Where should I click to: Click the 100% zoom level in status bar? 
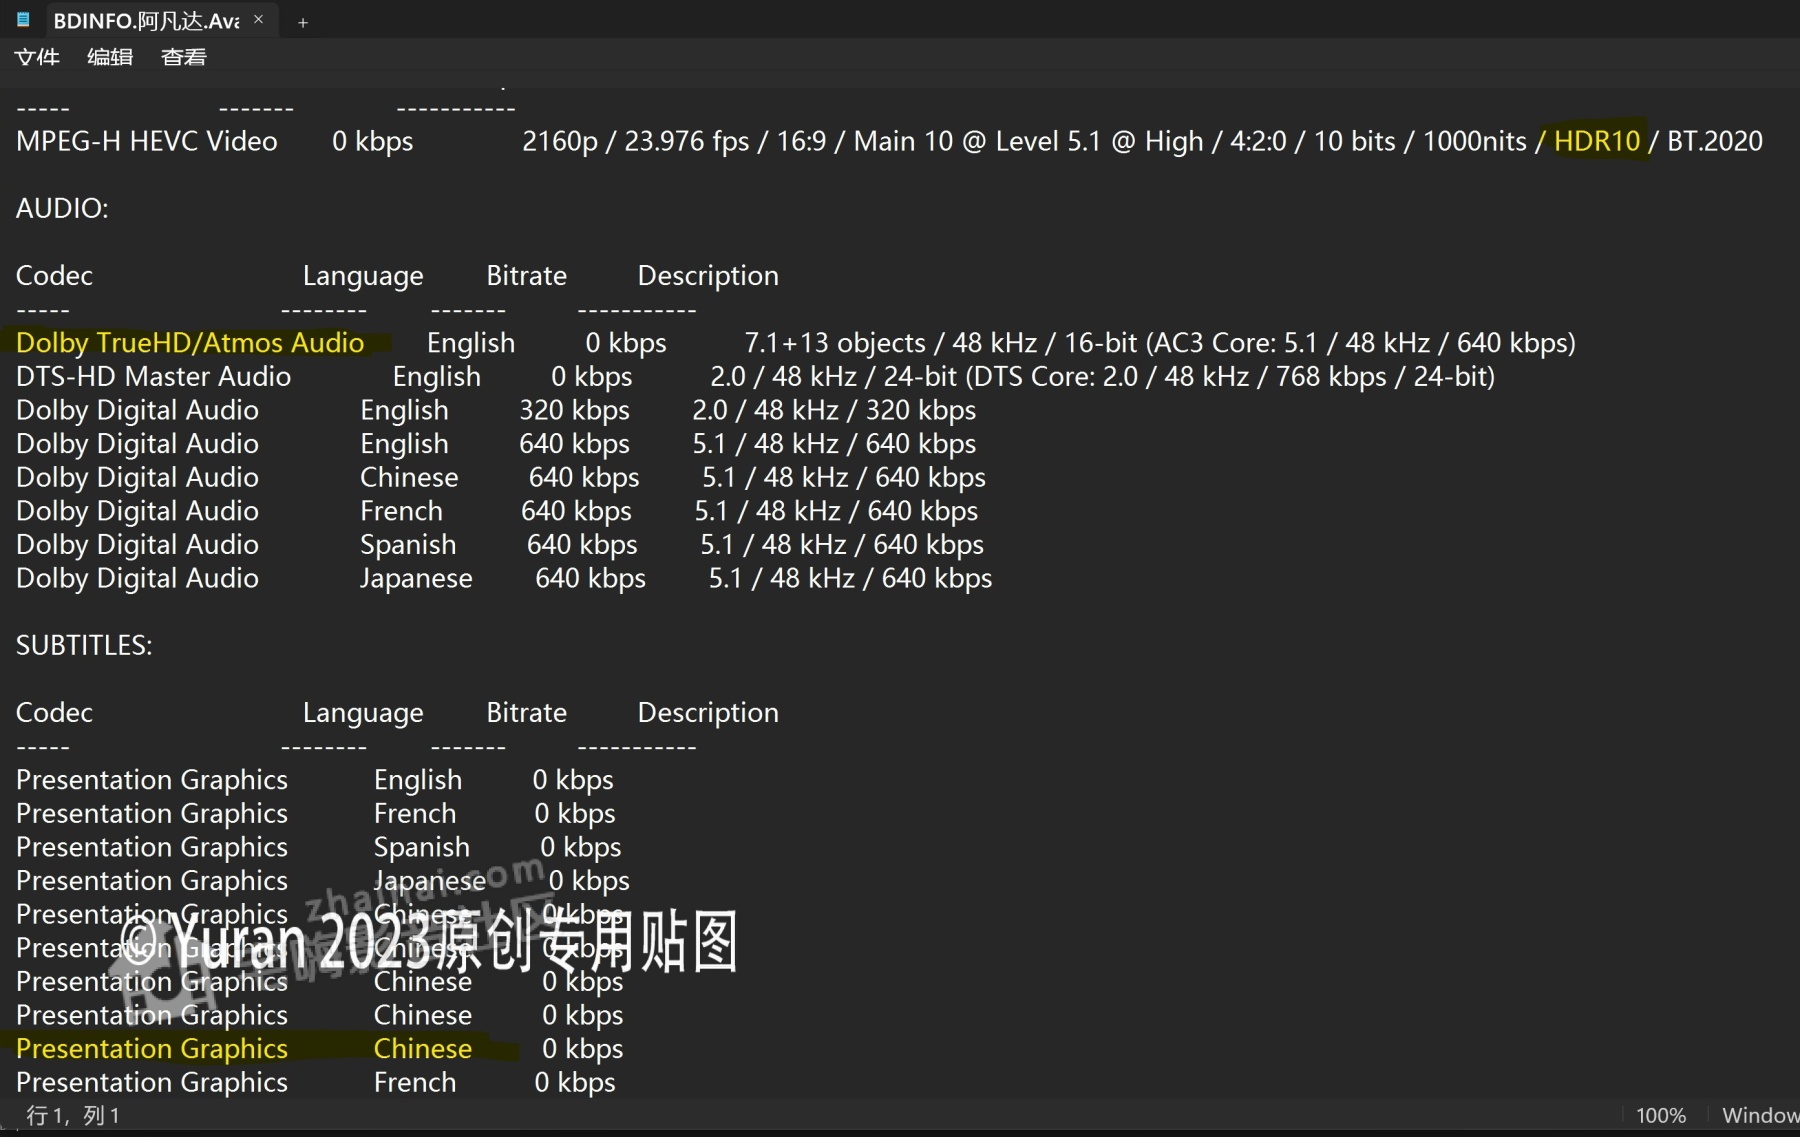(1661, 1115)
